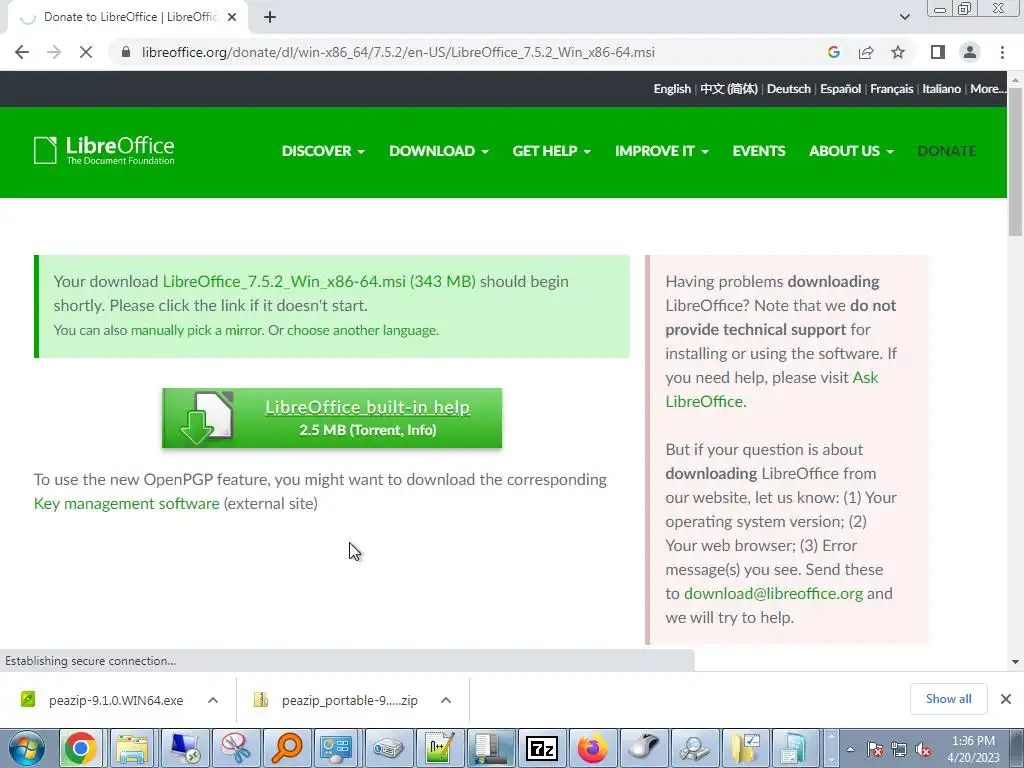Image resolution: width=1024 pixels, height=768 pixels.
Task: Open the Google icon in address bar
Action: (834, 52)
